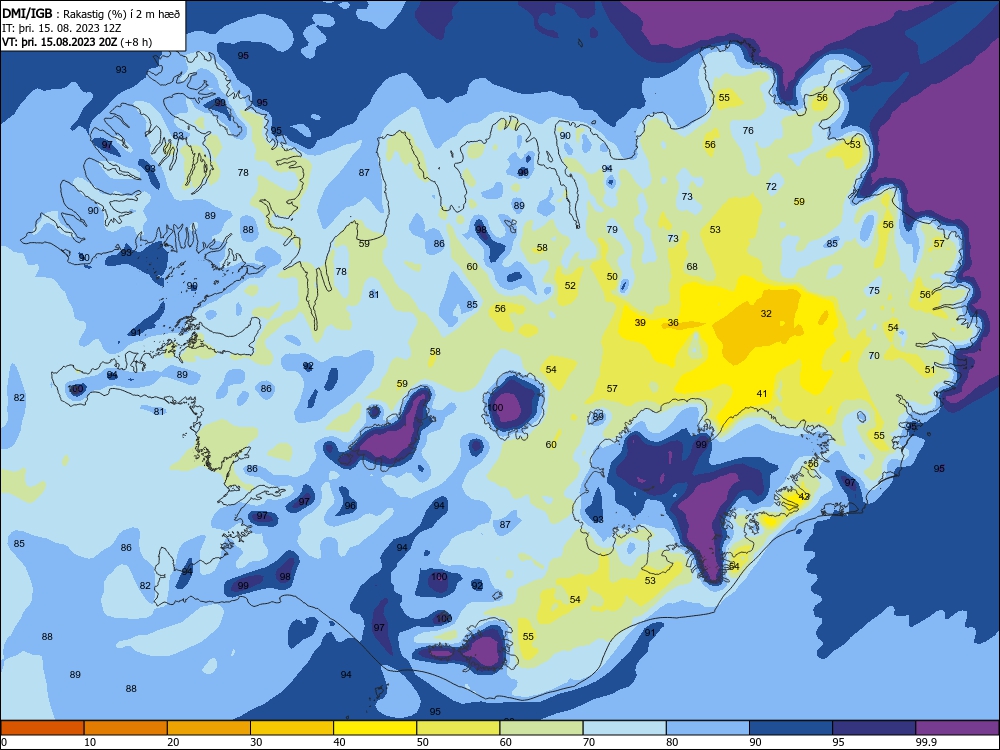This screenshot has height=750, width=1000.
Task: Click the humidity value 32 on the map
Action: 766,314
